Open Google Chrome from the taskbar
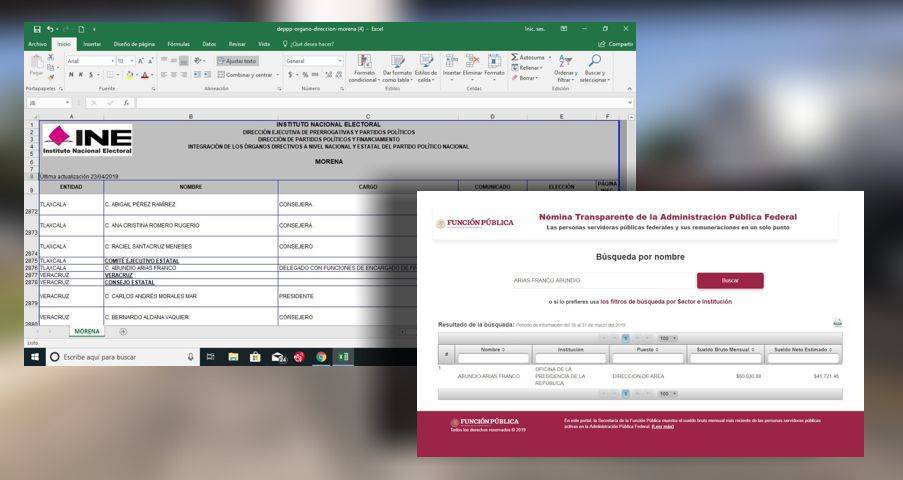Image resolution: width=903 pixels, height=480 pixels. tap(321, 357)
